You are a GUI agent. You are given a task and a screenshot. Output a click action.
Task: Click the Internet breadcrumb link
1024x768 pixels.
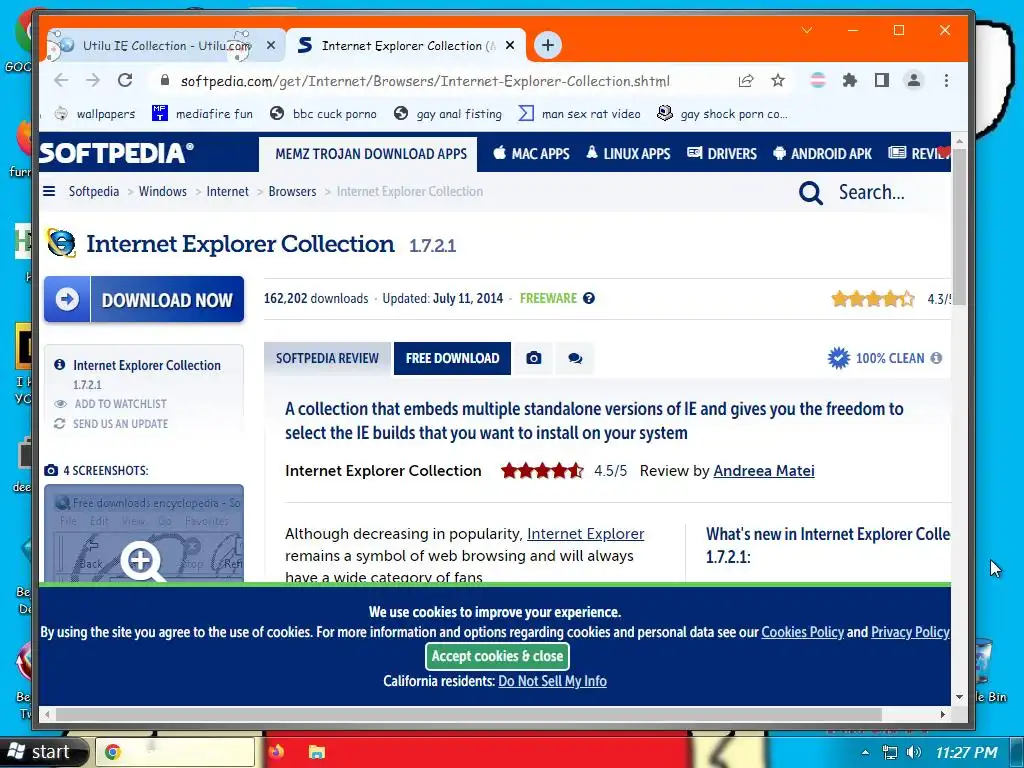coord(227,191)
